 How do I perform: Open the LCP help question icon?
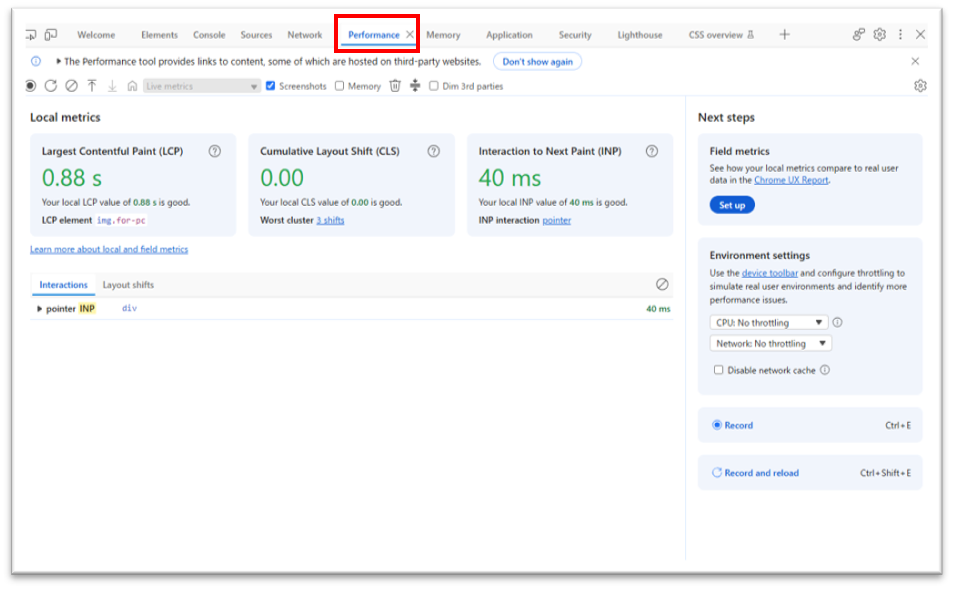pos(215,151)
